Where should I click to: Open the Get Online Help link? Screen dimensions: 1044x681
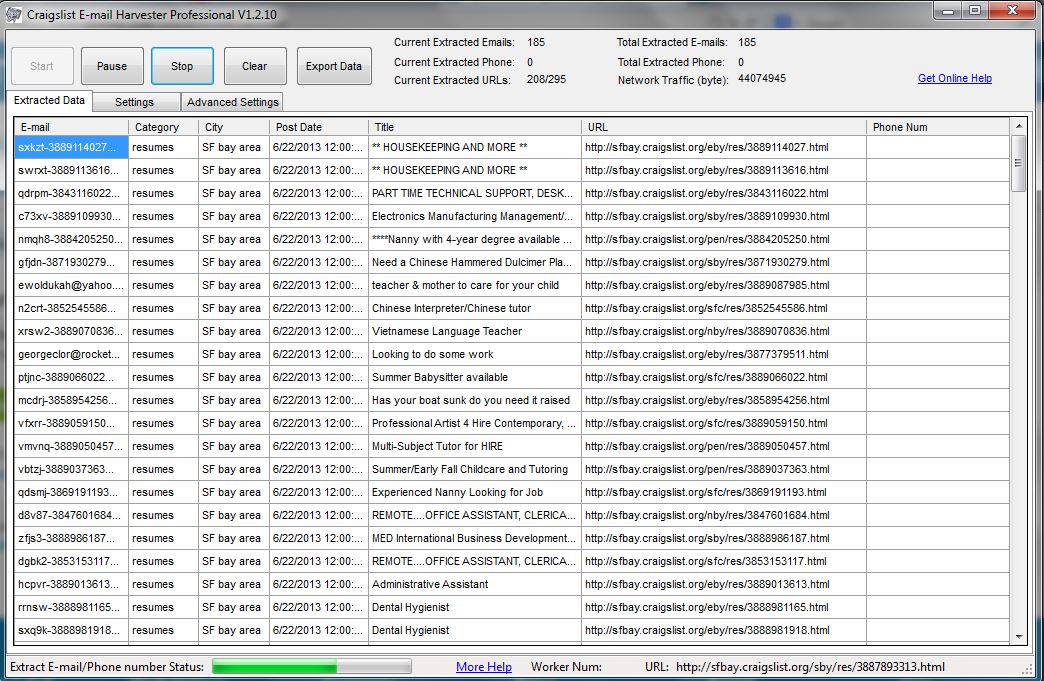click(x=955, y=78)
